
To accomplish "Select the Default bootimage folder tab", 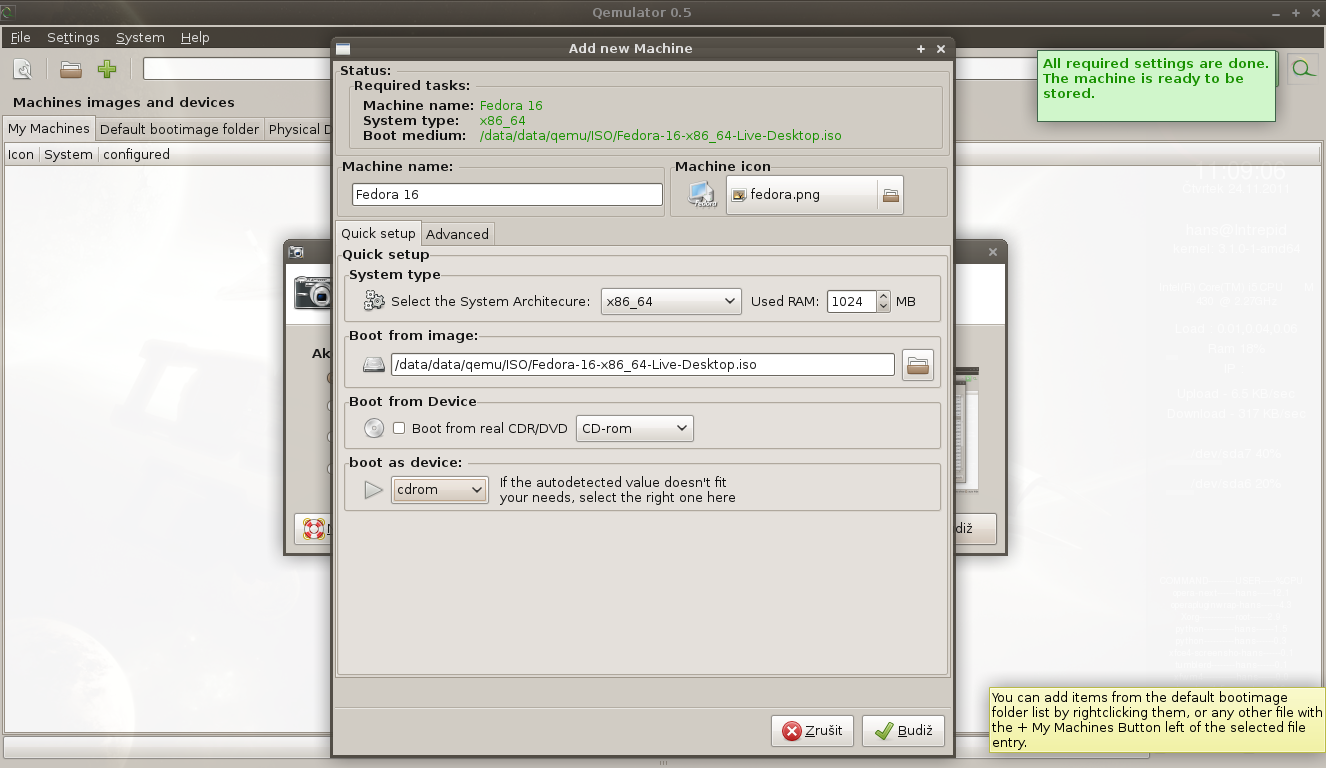I will pyautogui.click(x=179, y=129).
